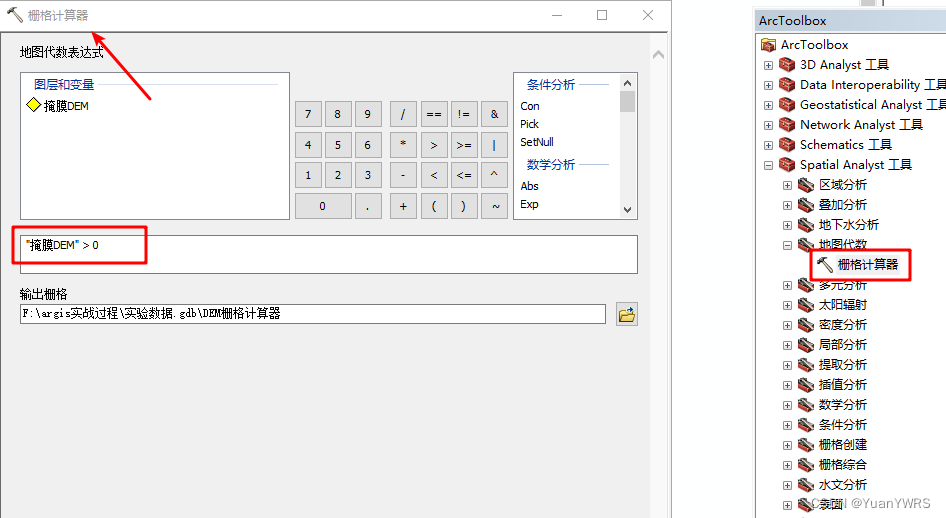Click the 太阳辐射 toolset icon

[806, 305]
